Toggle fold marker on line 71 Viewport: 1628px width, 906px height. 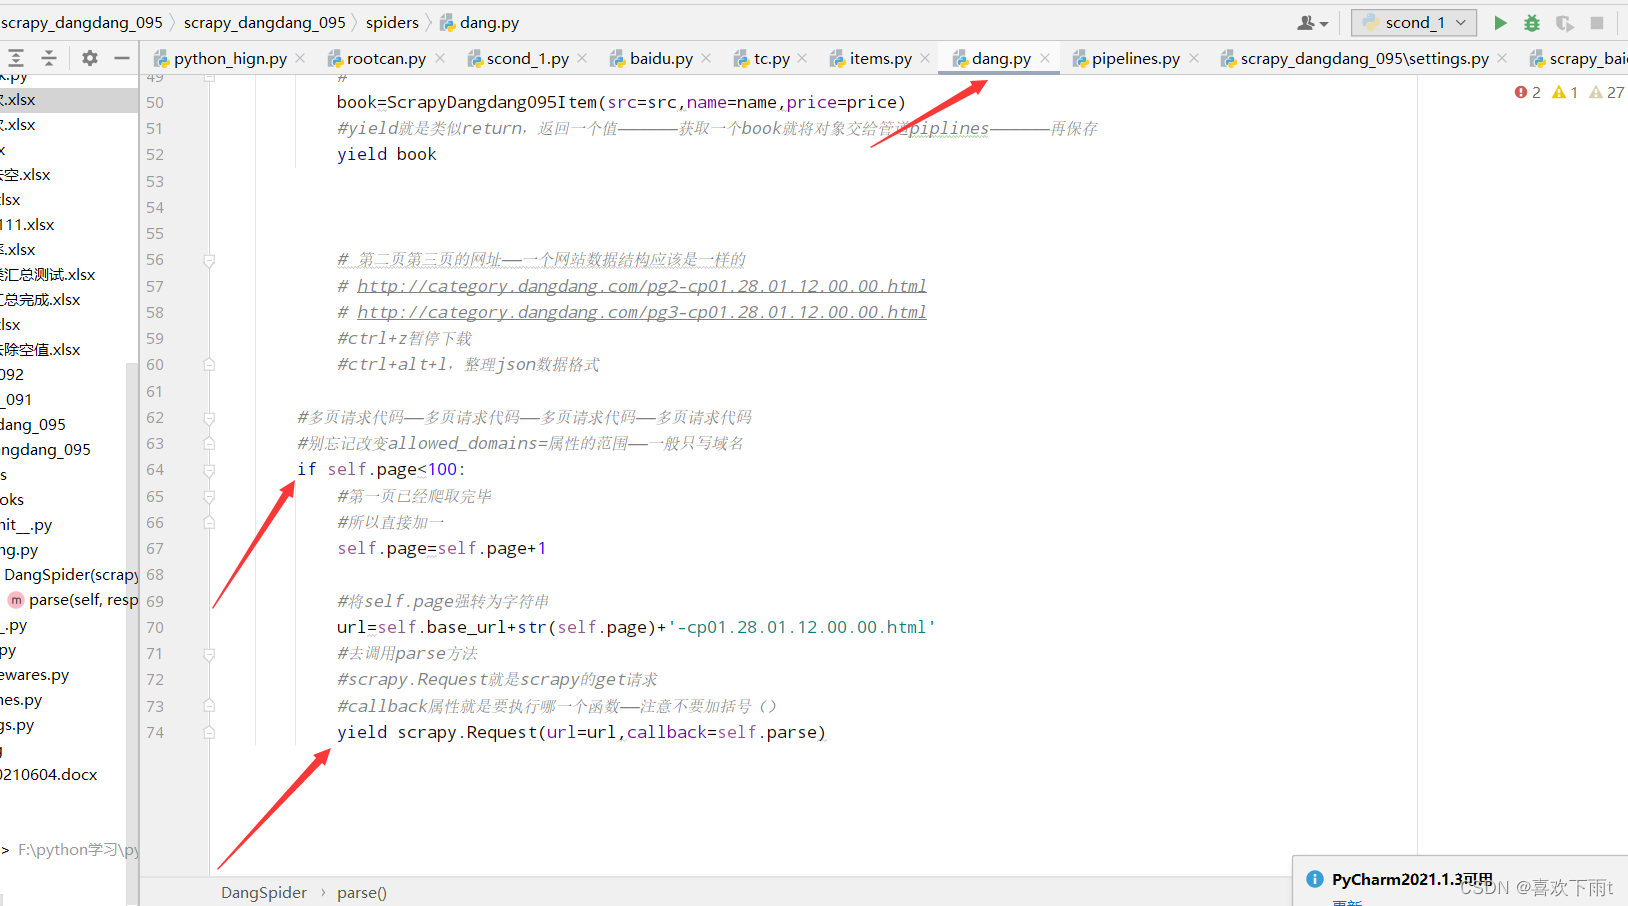pyautogui.click(x=209, y=654)
